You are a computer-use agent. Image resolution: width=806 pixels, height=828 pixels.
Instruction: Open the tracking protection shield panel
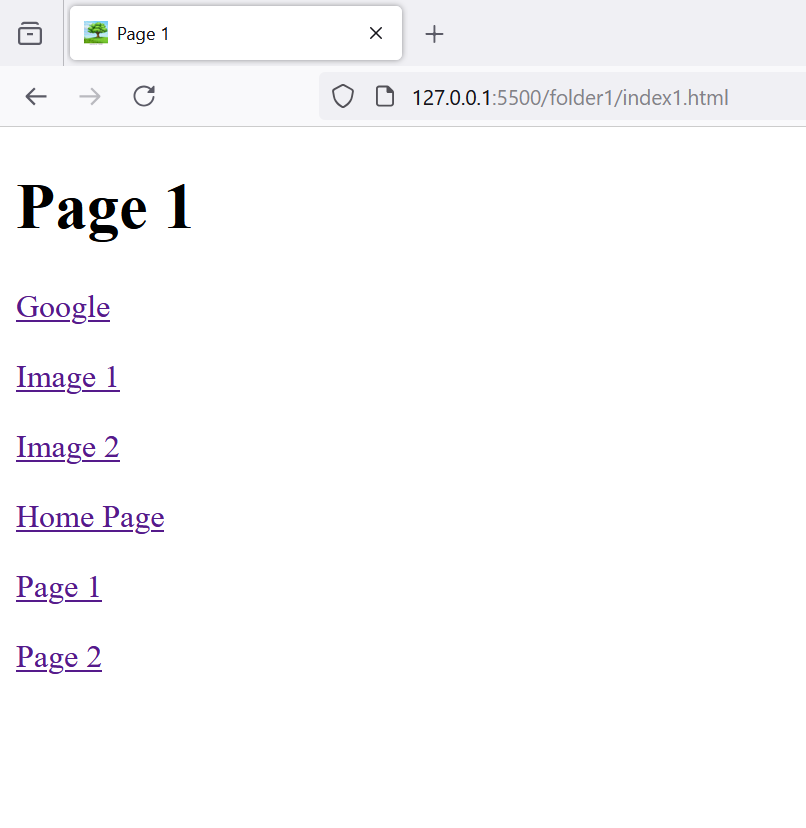343,97
